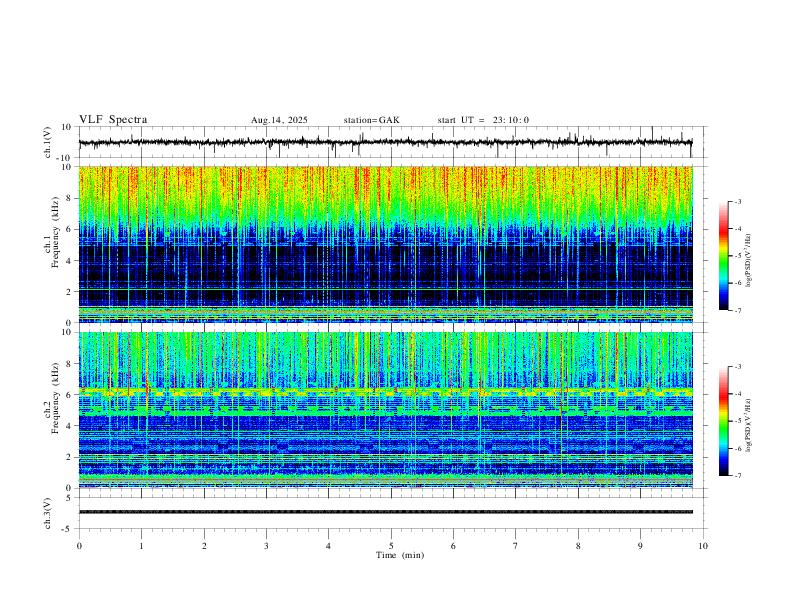Click the time axis tick label '5'

391,546
